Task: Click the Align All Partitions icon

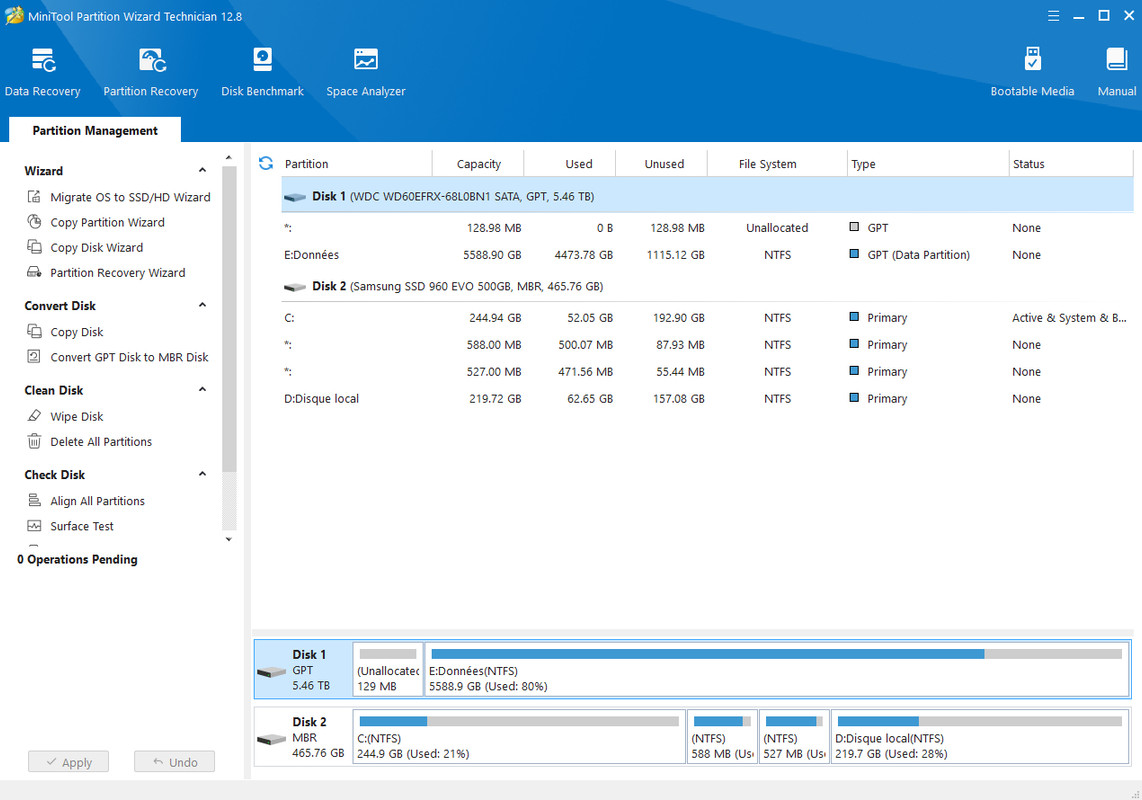Action: pos(34,501)
